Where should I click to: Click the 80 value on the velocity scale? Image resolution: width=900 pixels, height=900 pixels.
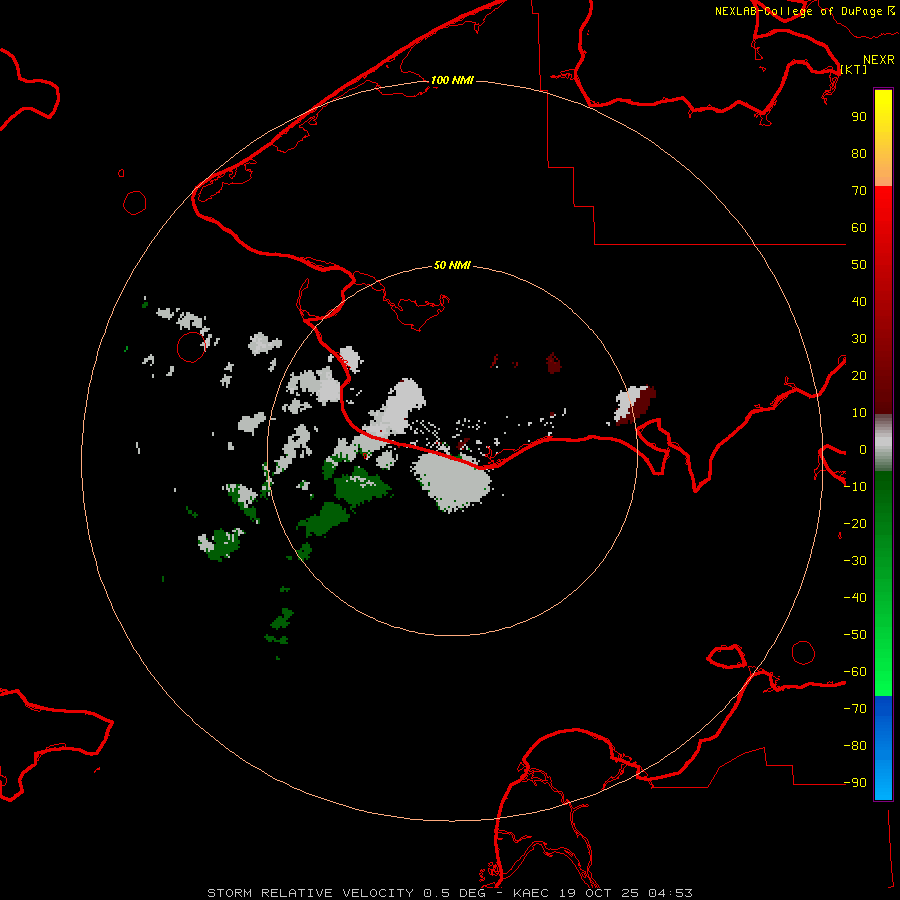[x=859, y=154]
